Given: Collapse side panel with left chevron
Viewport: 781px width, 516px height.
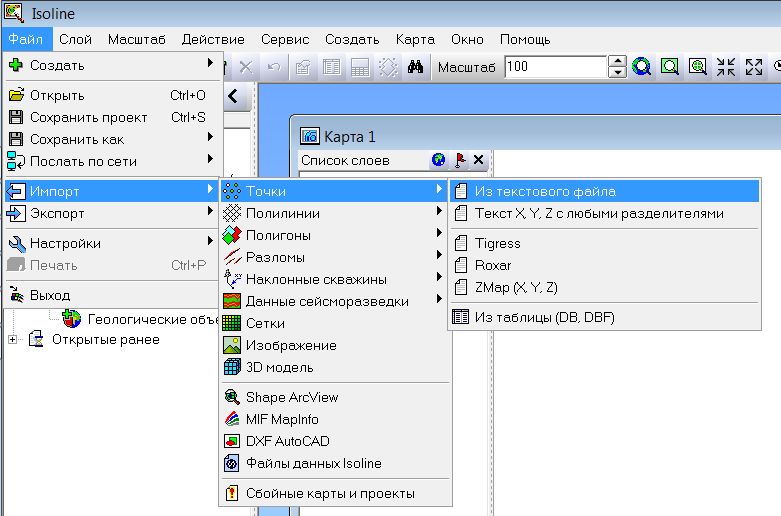Looking at the screenshot, I should coord(233,96).
